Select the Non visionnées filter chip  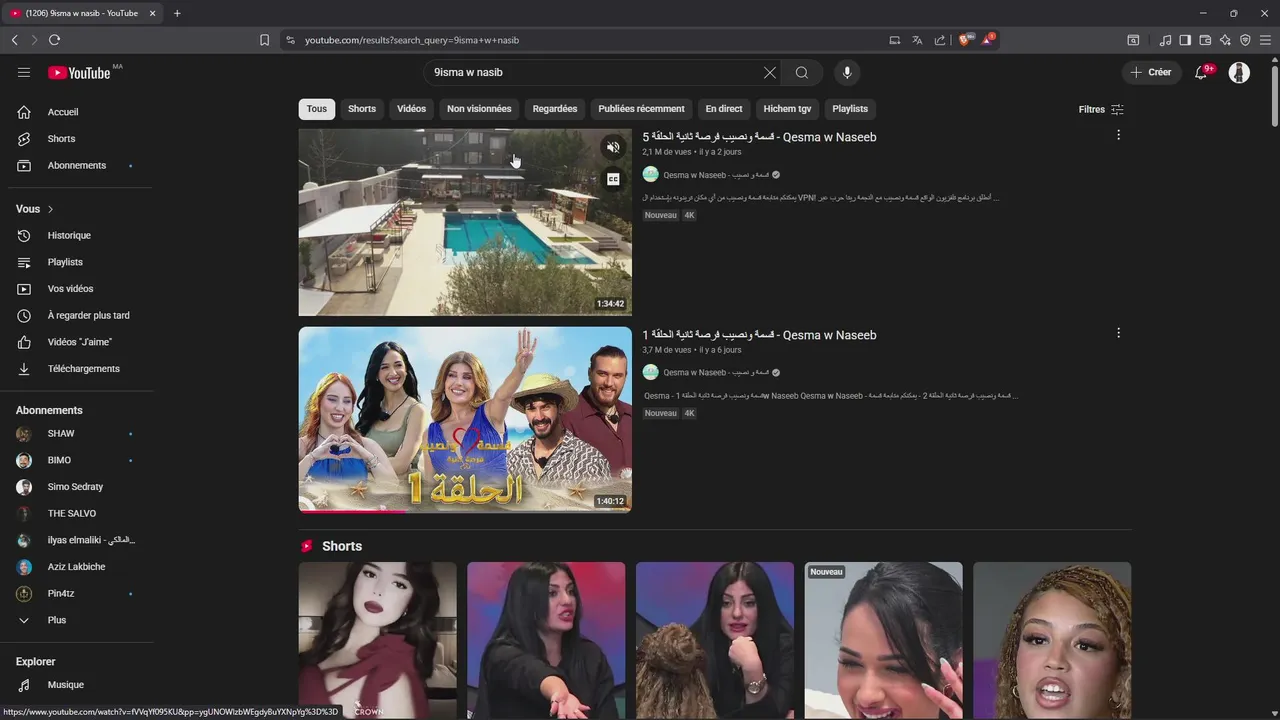pos(479,109)
